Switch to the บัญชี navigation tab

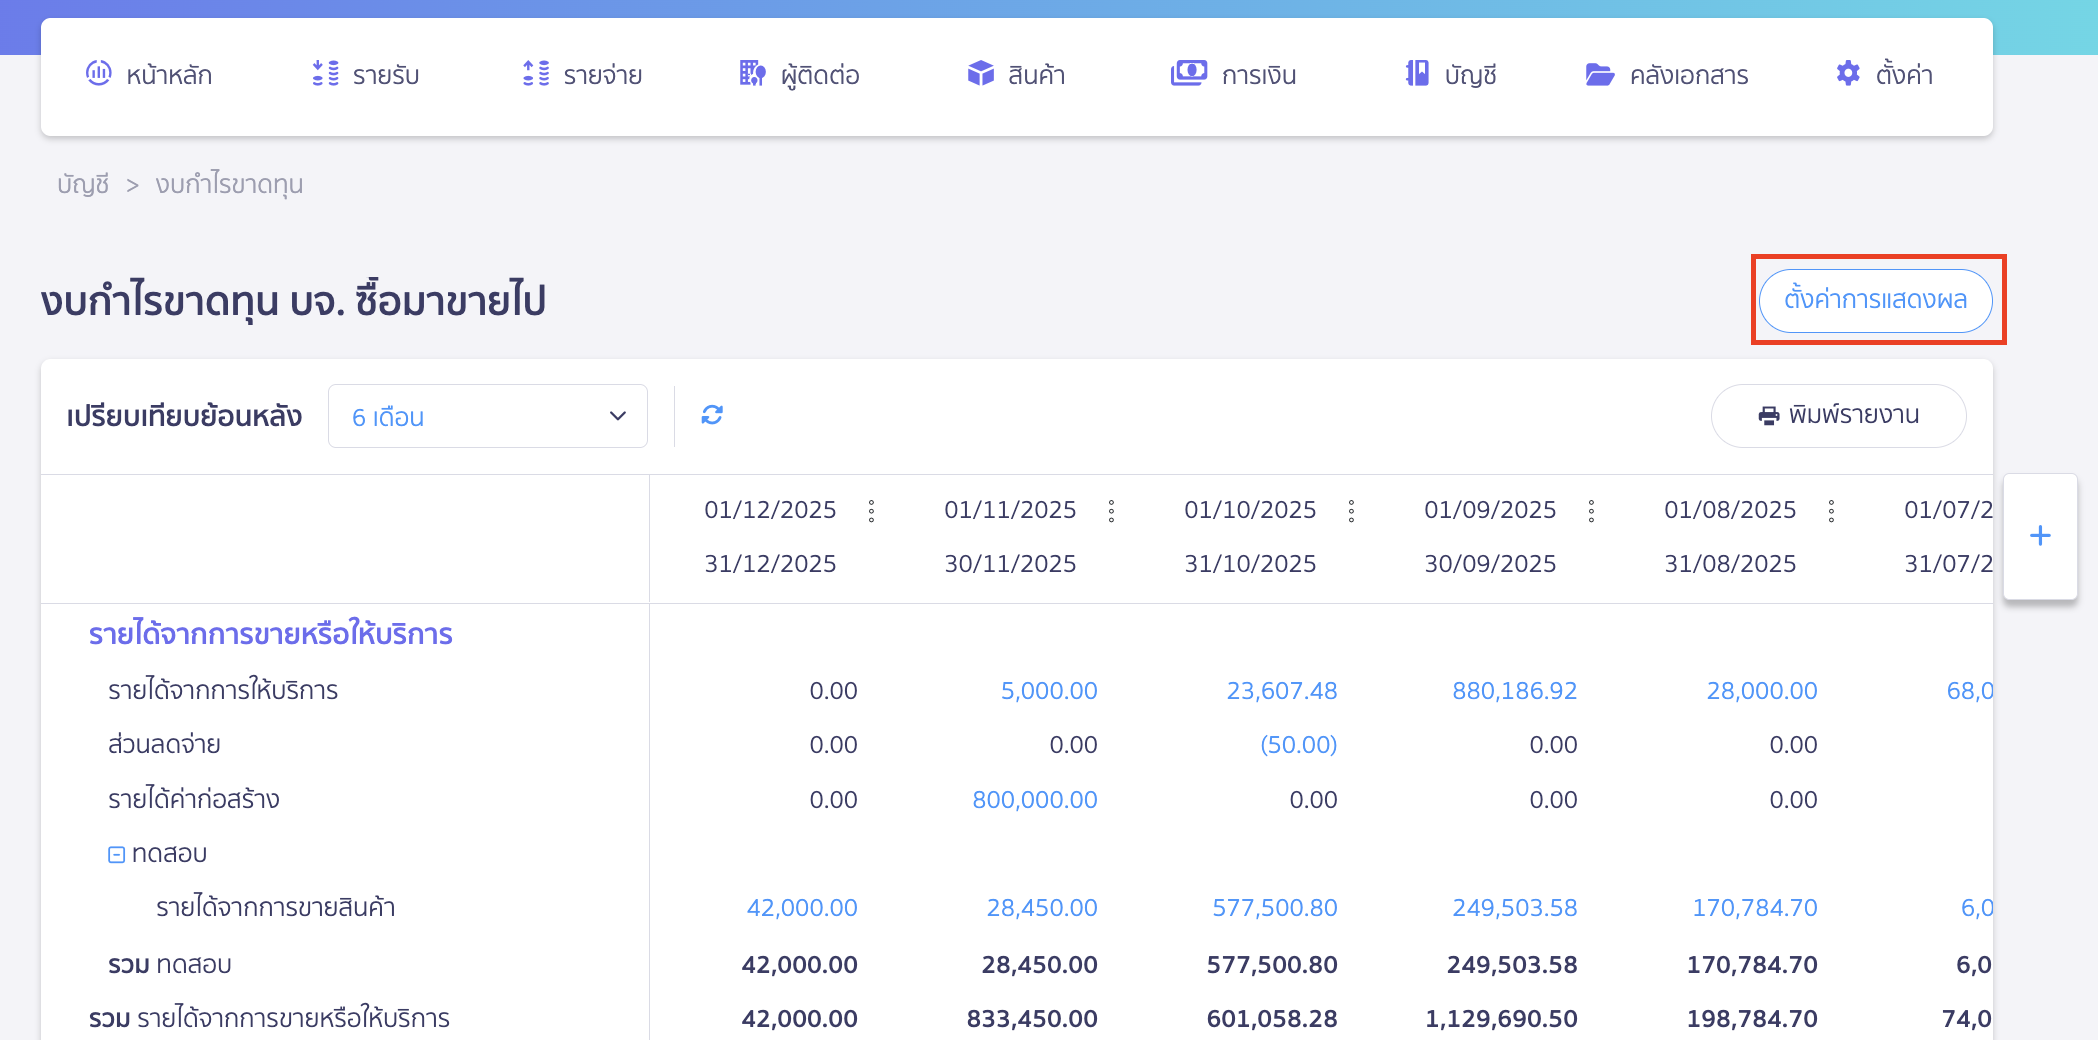click(x=1418, y=73)
